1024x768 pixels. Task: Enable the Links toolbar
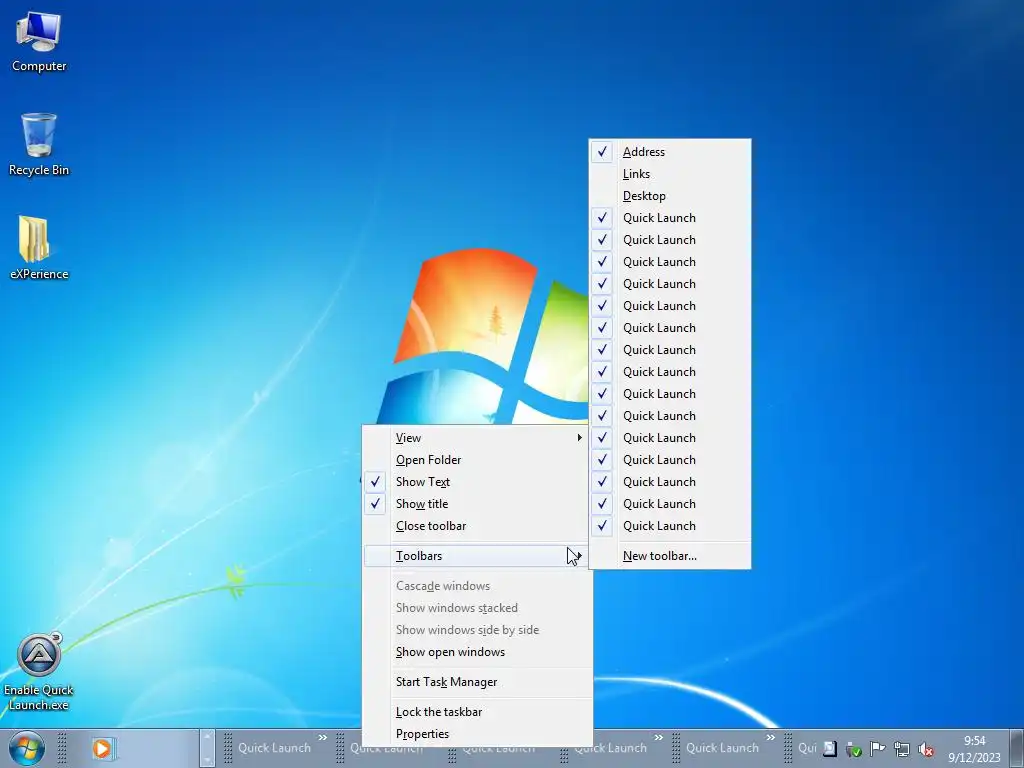[x=670, y=174]
